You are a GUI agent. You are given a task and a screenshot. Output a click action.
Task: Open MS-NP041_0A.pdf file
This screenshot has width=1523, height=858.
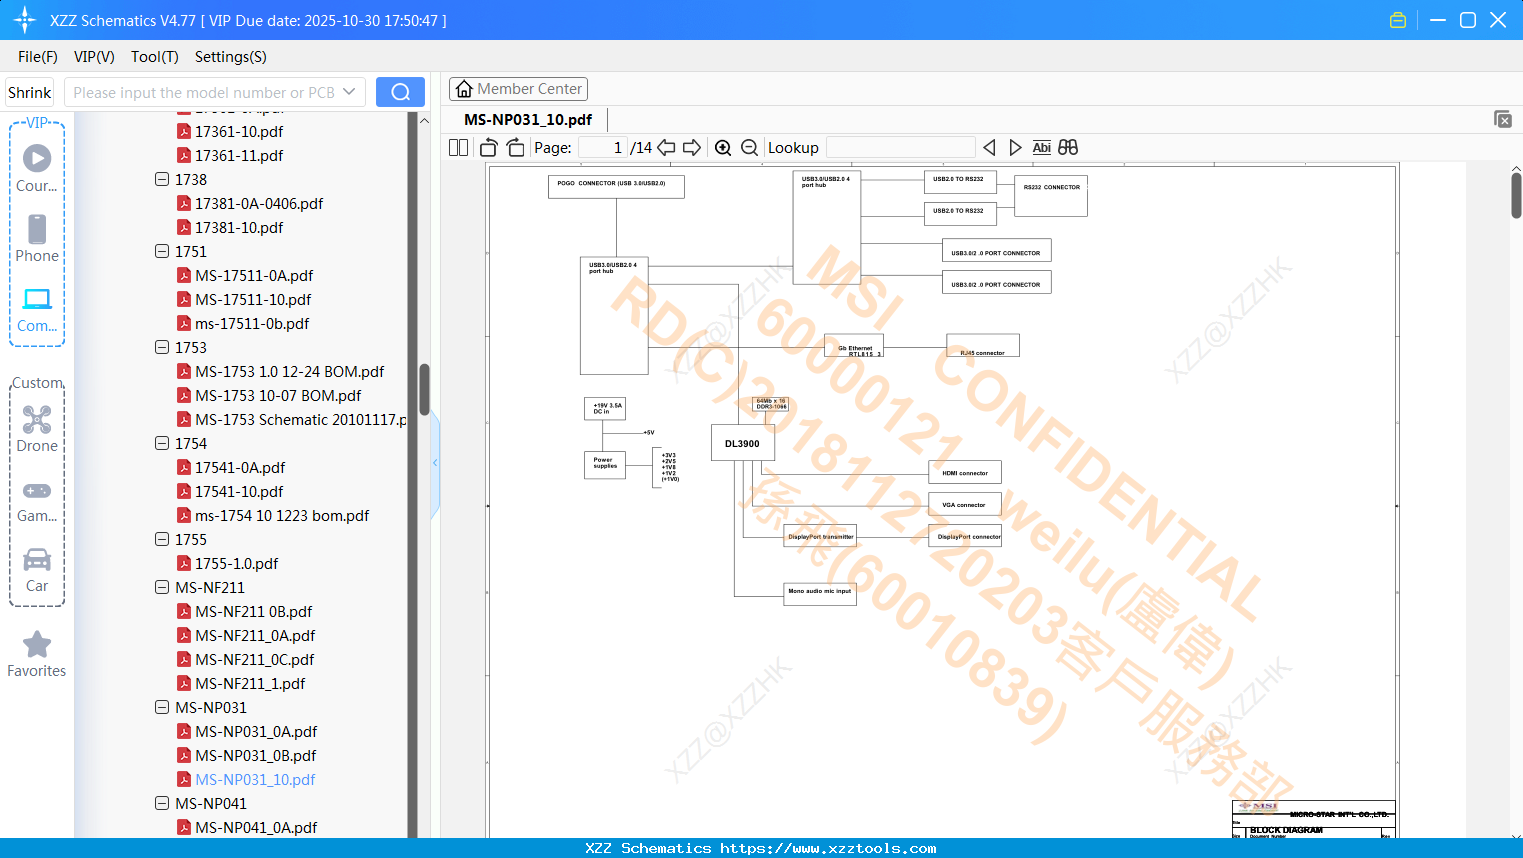coord(256,827)
